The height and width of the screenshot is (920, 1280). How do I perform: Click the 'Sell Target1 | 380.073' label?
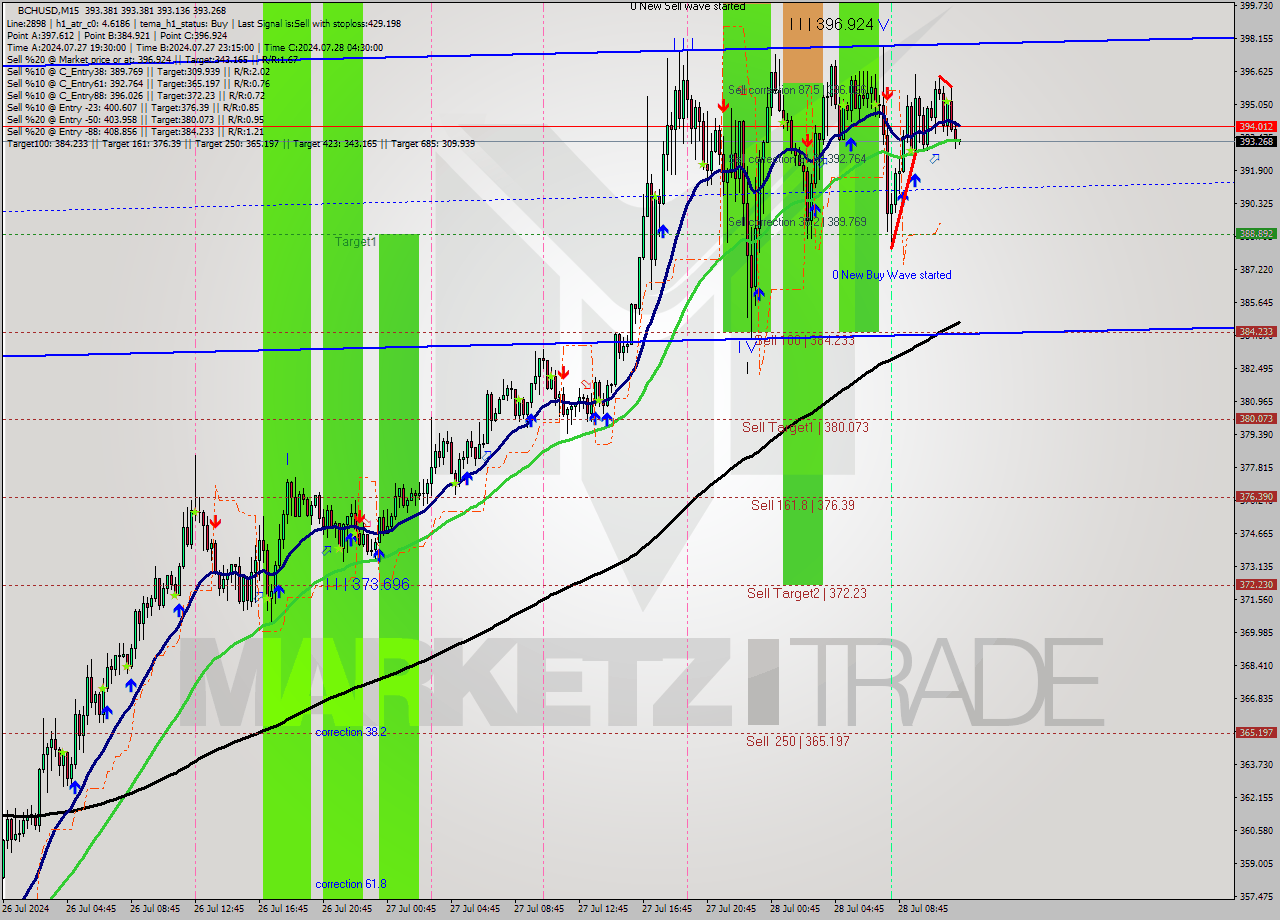(805, 427)
